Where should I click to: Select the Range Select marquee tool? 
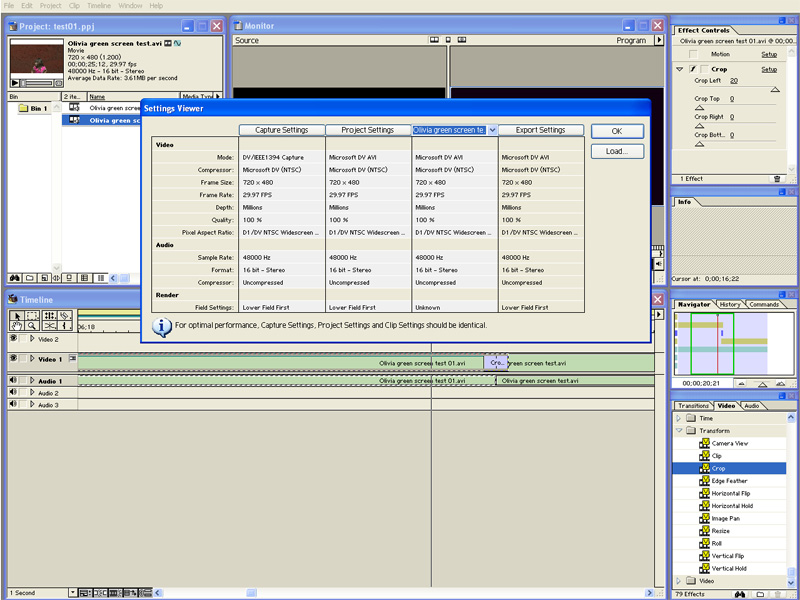[32, 315]
